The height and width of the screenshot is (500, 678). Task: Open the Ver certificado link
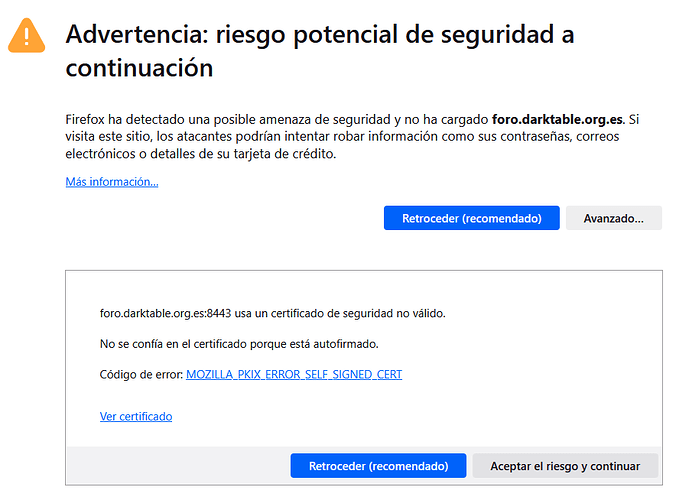click(136, 416)
